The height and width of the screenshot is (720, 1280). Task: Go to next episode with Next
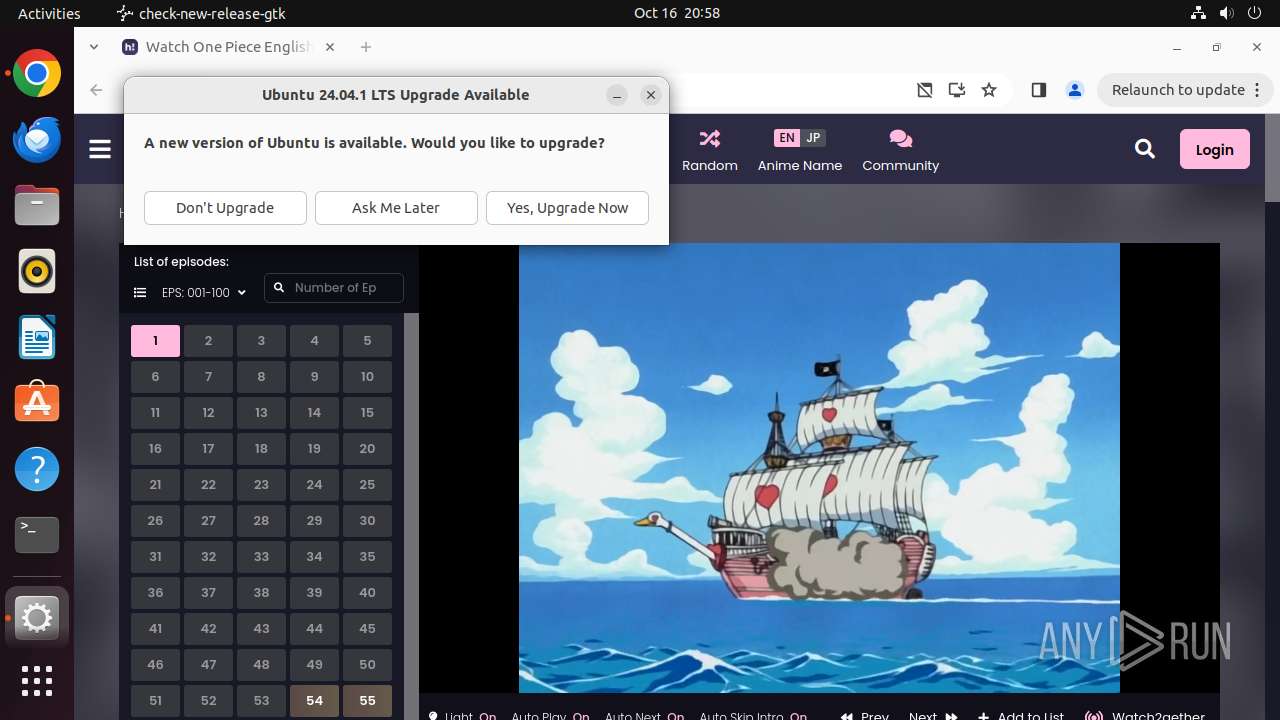pos(933,716)
